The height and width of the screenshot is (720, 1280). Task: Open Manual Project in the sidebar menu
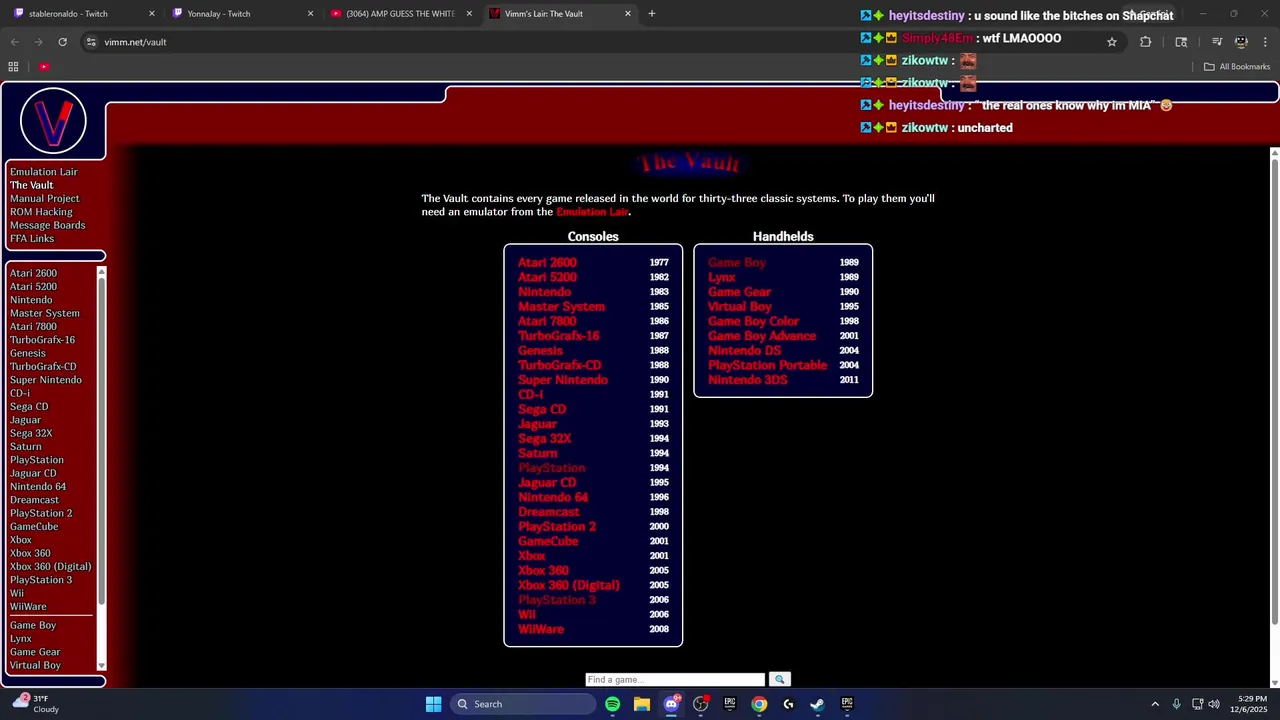(x=45, y=199)
